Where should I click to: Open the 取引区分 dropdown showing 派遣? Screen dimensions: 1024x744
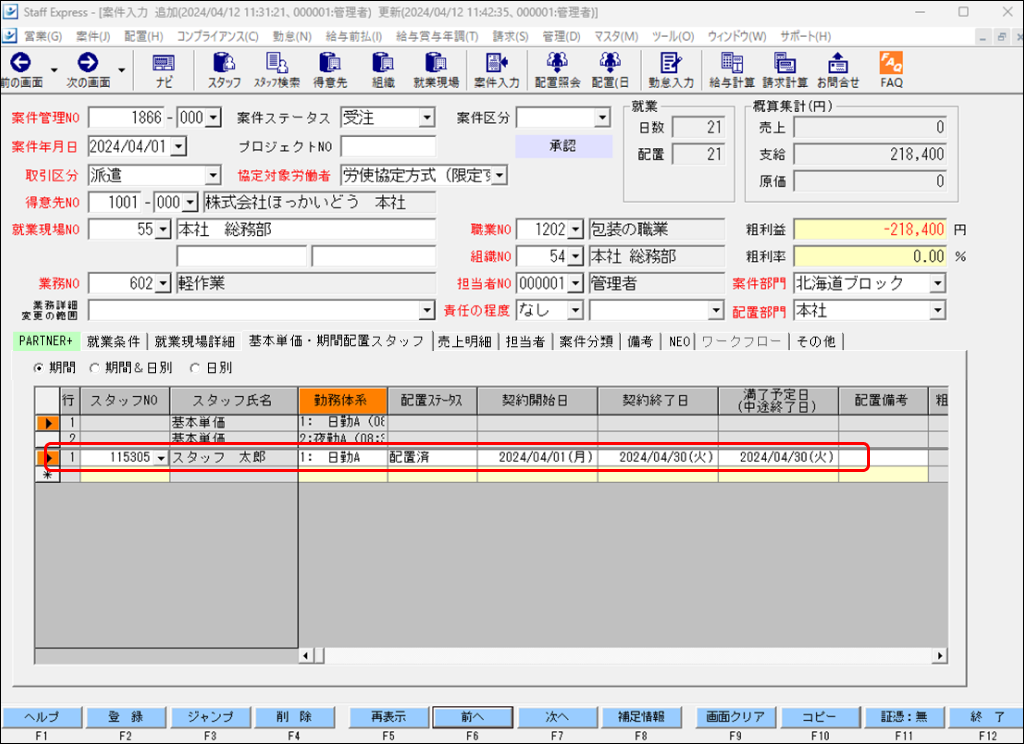213,175
